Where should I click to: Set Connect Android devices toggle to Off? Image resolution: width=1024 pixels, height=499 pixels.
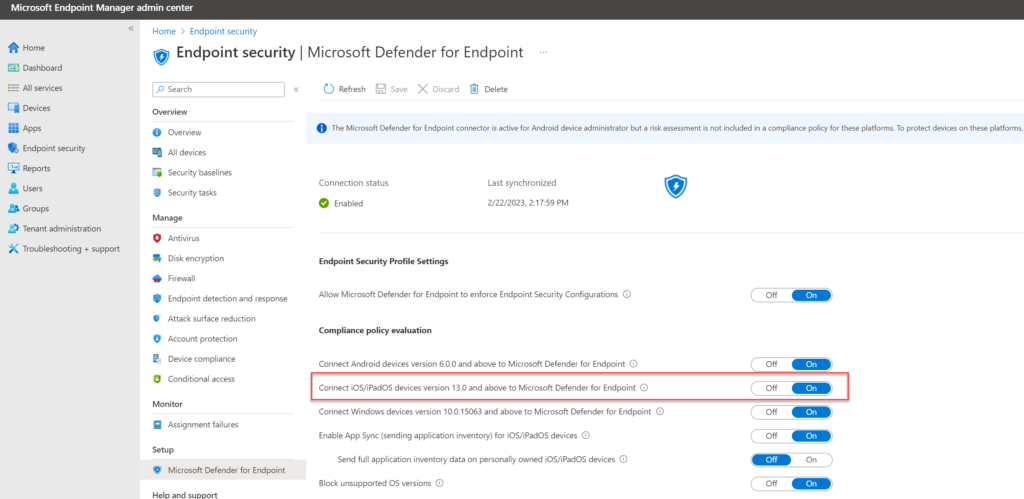point(771,364)
